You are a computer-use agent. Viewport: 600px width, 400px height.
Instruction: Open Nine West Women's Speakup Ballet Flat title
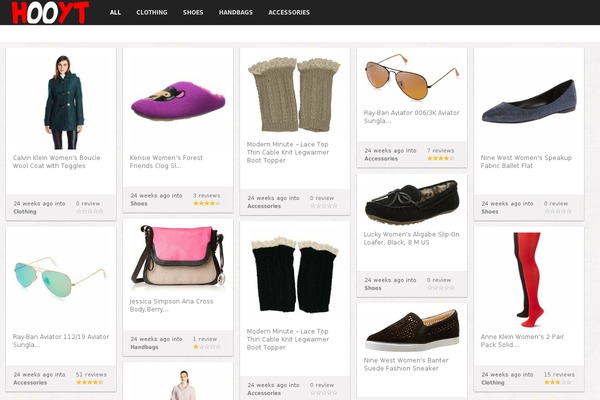click(526, 162)
